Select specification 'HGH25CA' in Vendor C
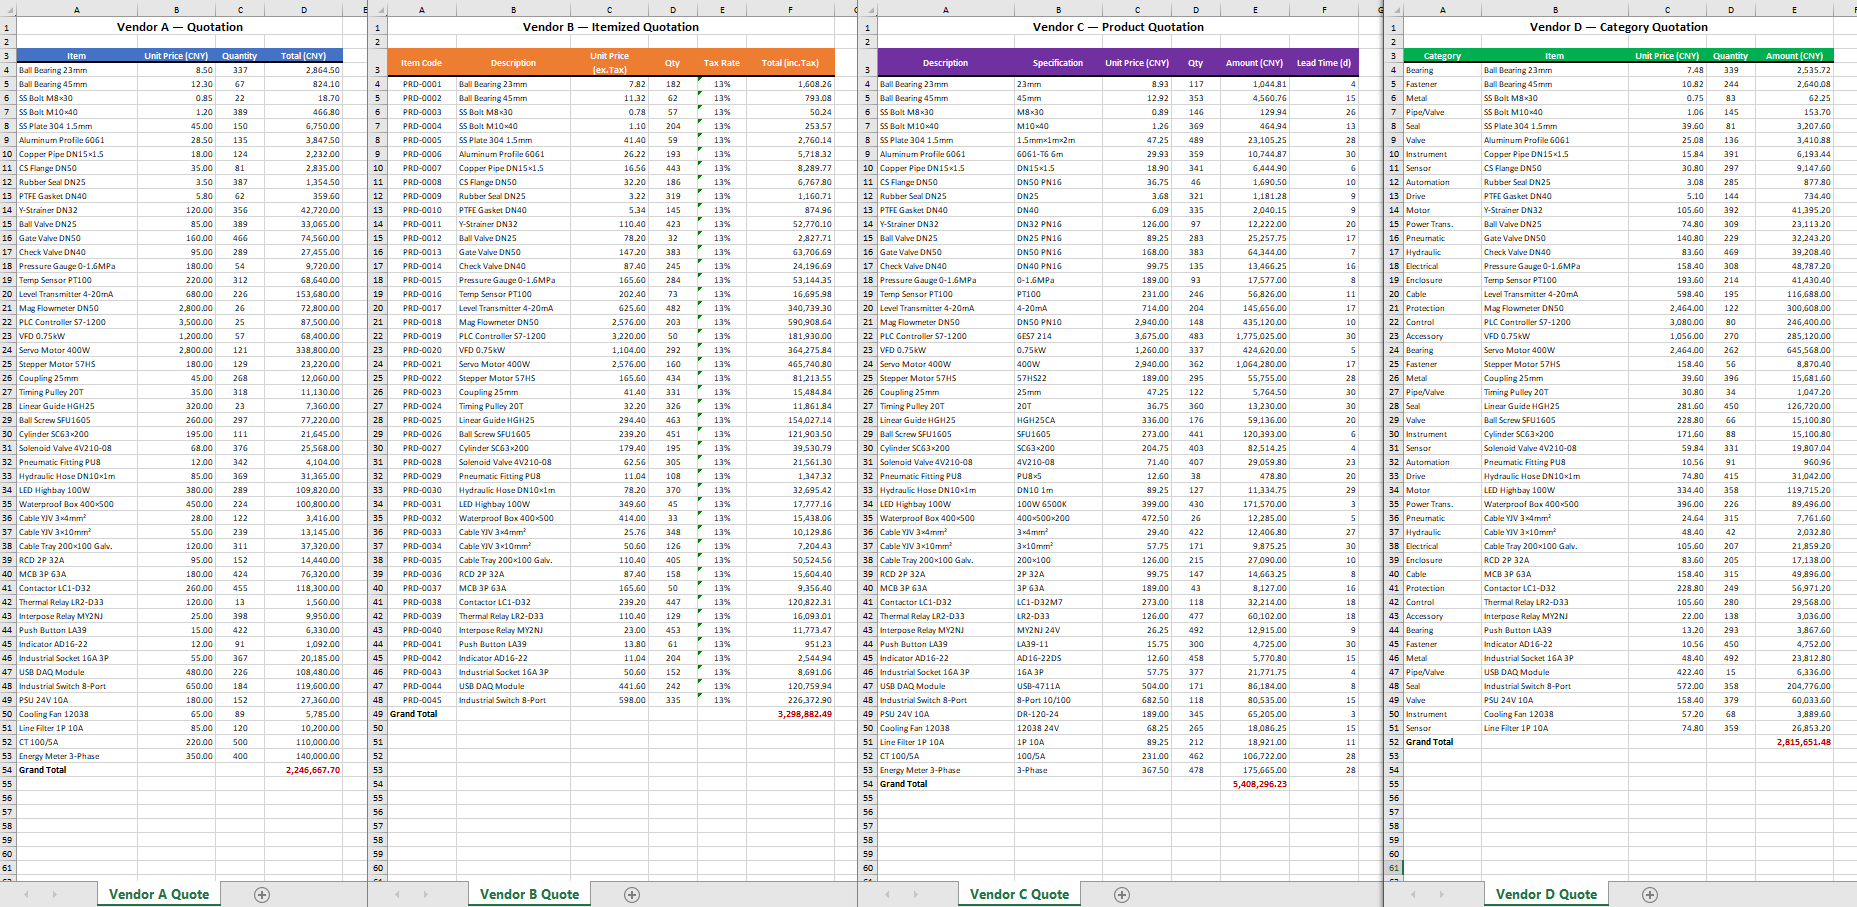The height and width of the screenshot is (907, 1857). click(1057, 420)
